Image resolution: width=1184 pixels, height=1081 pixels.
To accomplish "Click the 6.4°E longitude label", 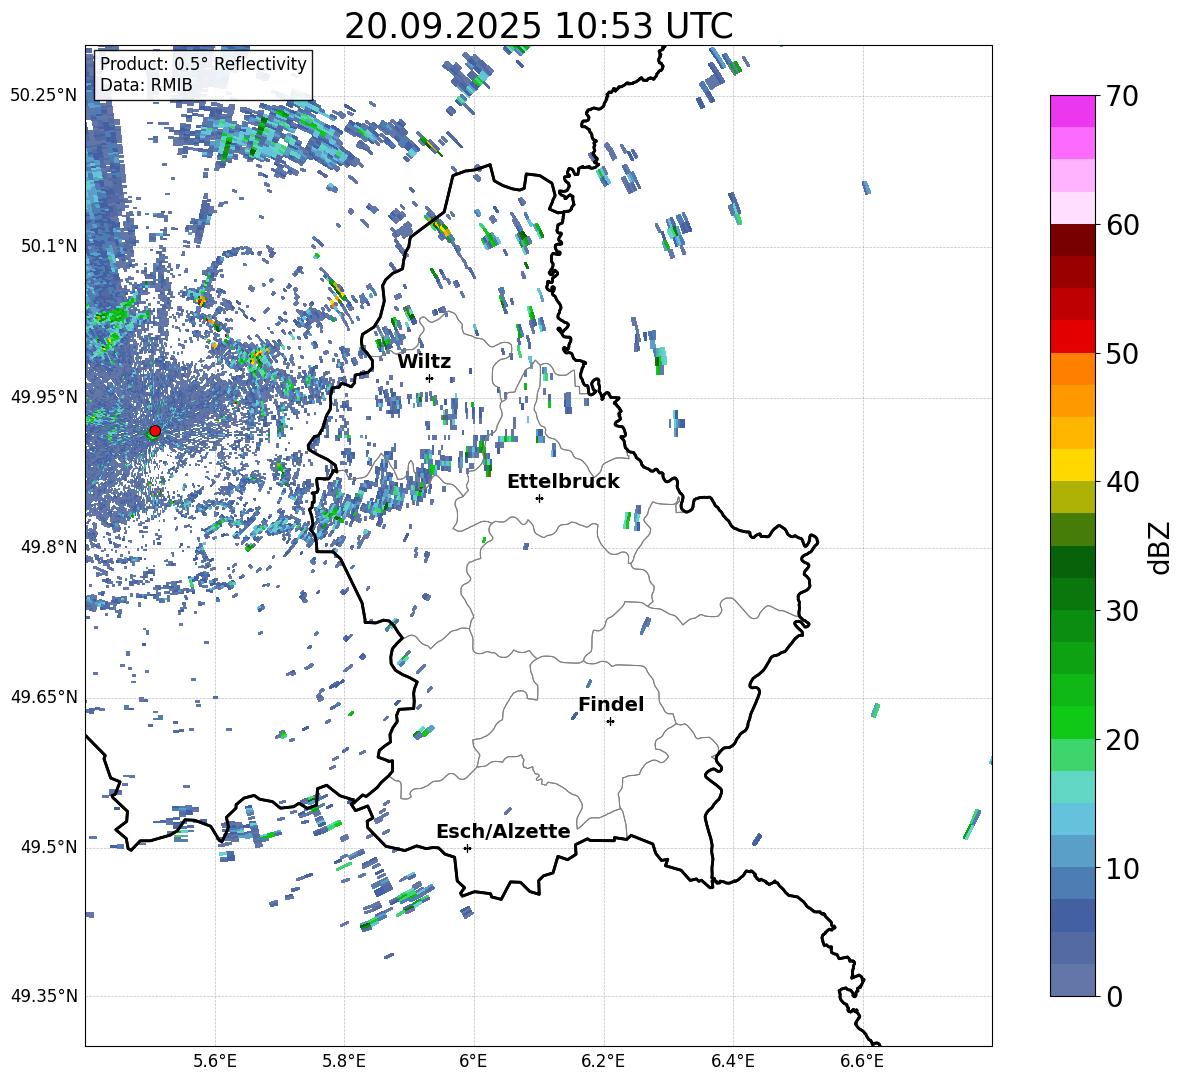I will tap(732, 1061).
